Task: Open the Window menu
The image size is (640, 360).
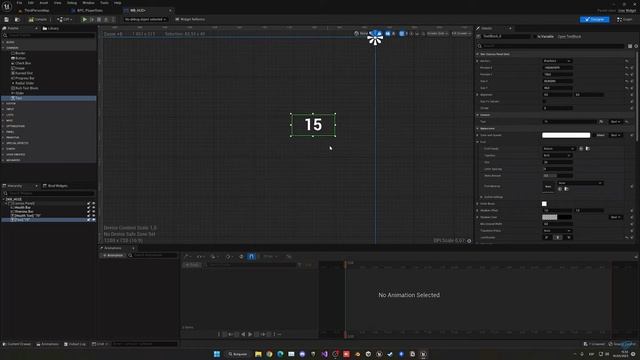Action: [x=89, y=3]
